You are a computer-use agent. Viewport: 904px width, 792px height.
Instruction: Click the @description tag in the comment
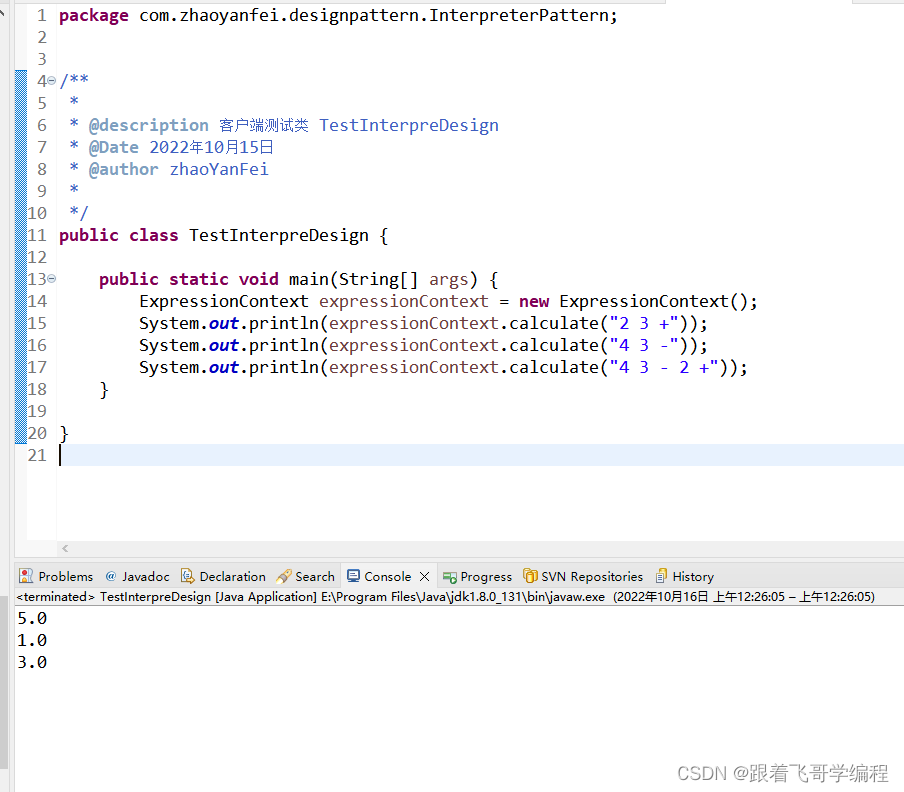pyautogui.click(x=148, y=125)
